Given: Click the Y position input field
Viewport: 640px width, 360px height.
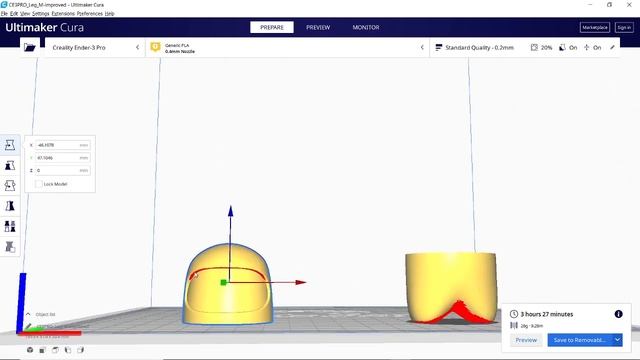Looking at the screenshot, I should click(62, 158).
